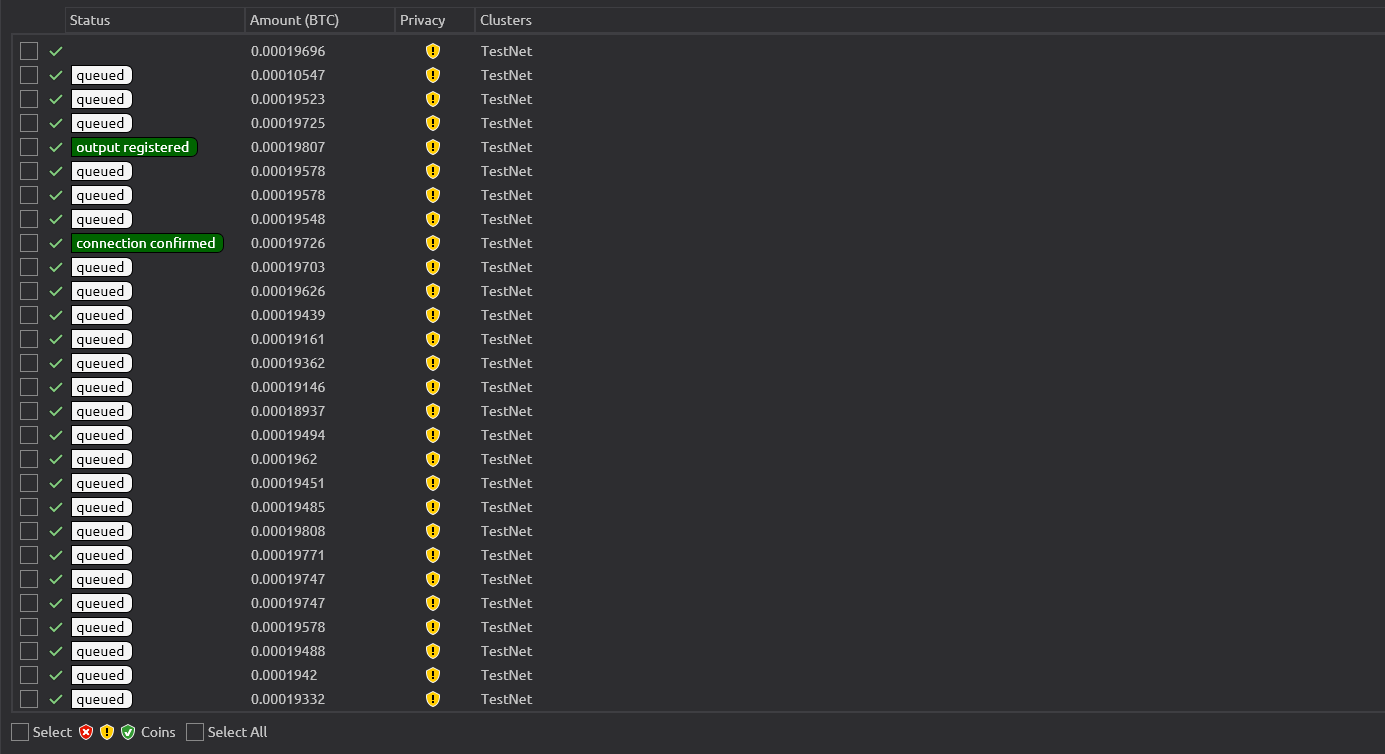Viewport: 1385px width, 754px height.
Task: Click the privacy shield icon for 0.00019488
Action: tap(433, 651)
